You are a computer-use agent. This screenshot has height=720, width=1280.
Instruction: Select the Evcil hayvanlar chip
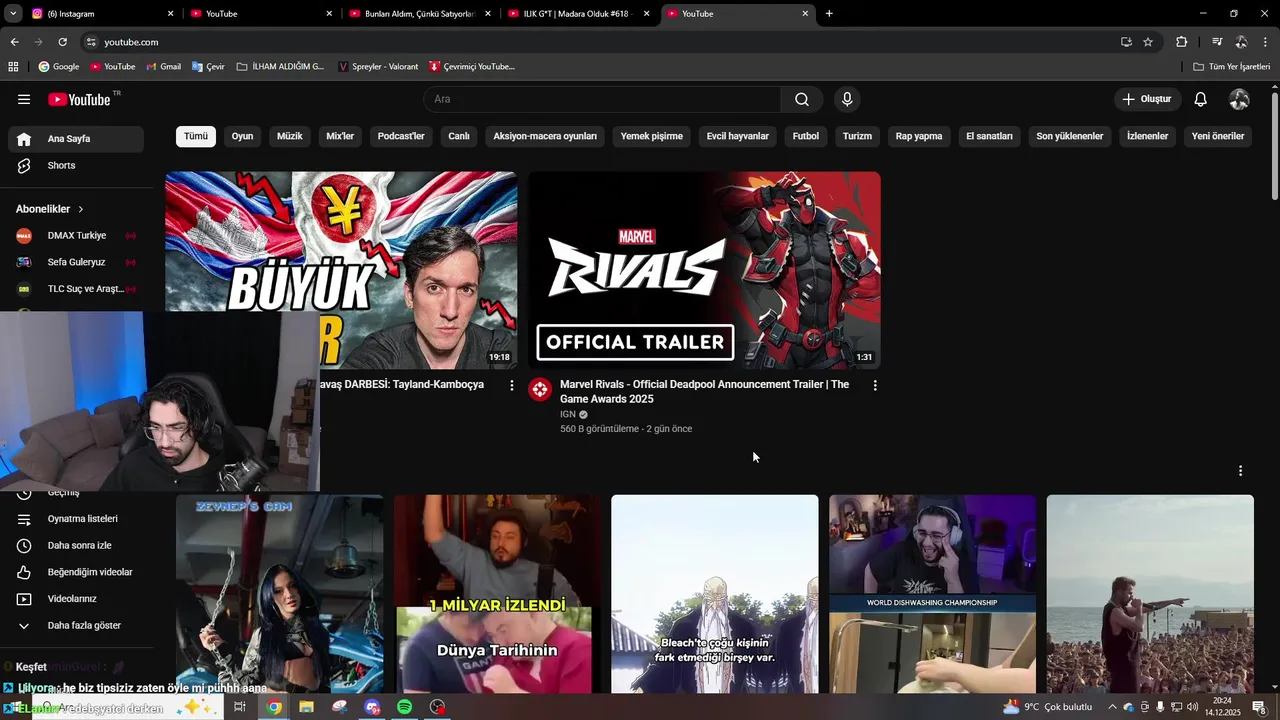(x=738, y=136)
